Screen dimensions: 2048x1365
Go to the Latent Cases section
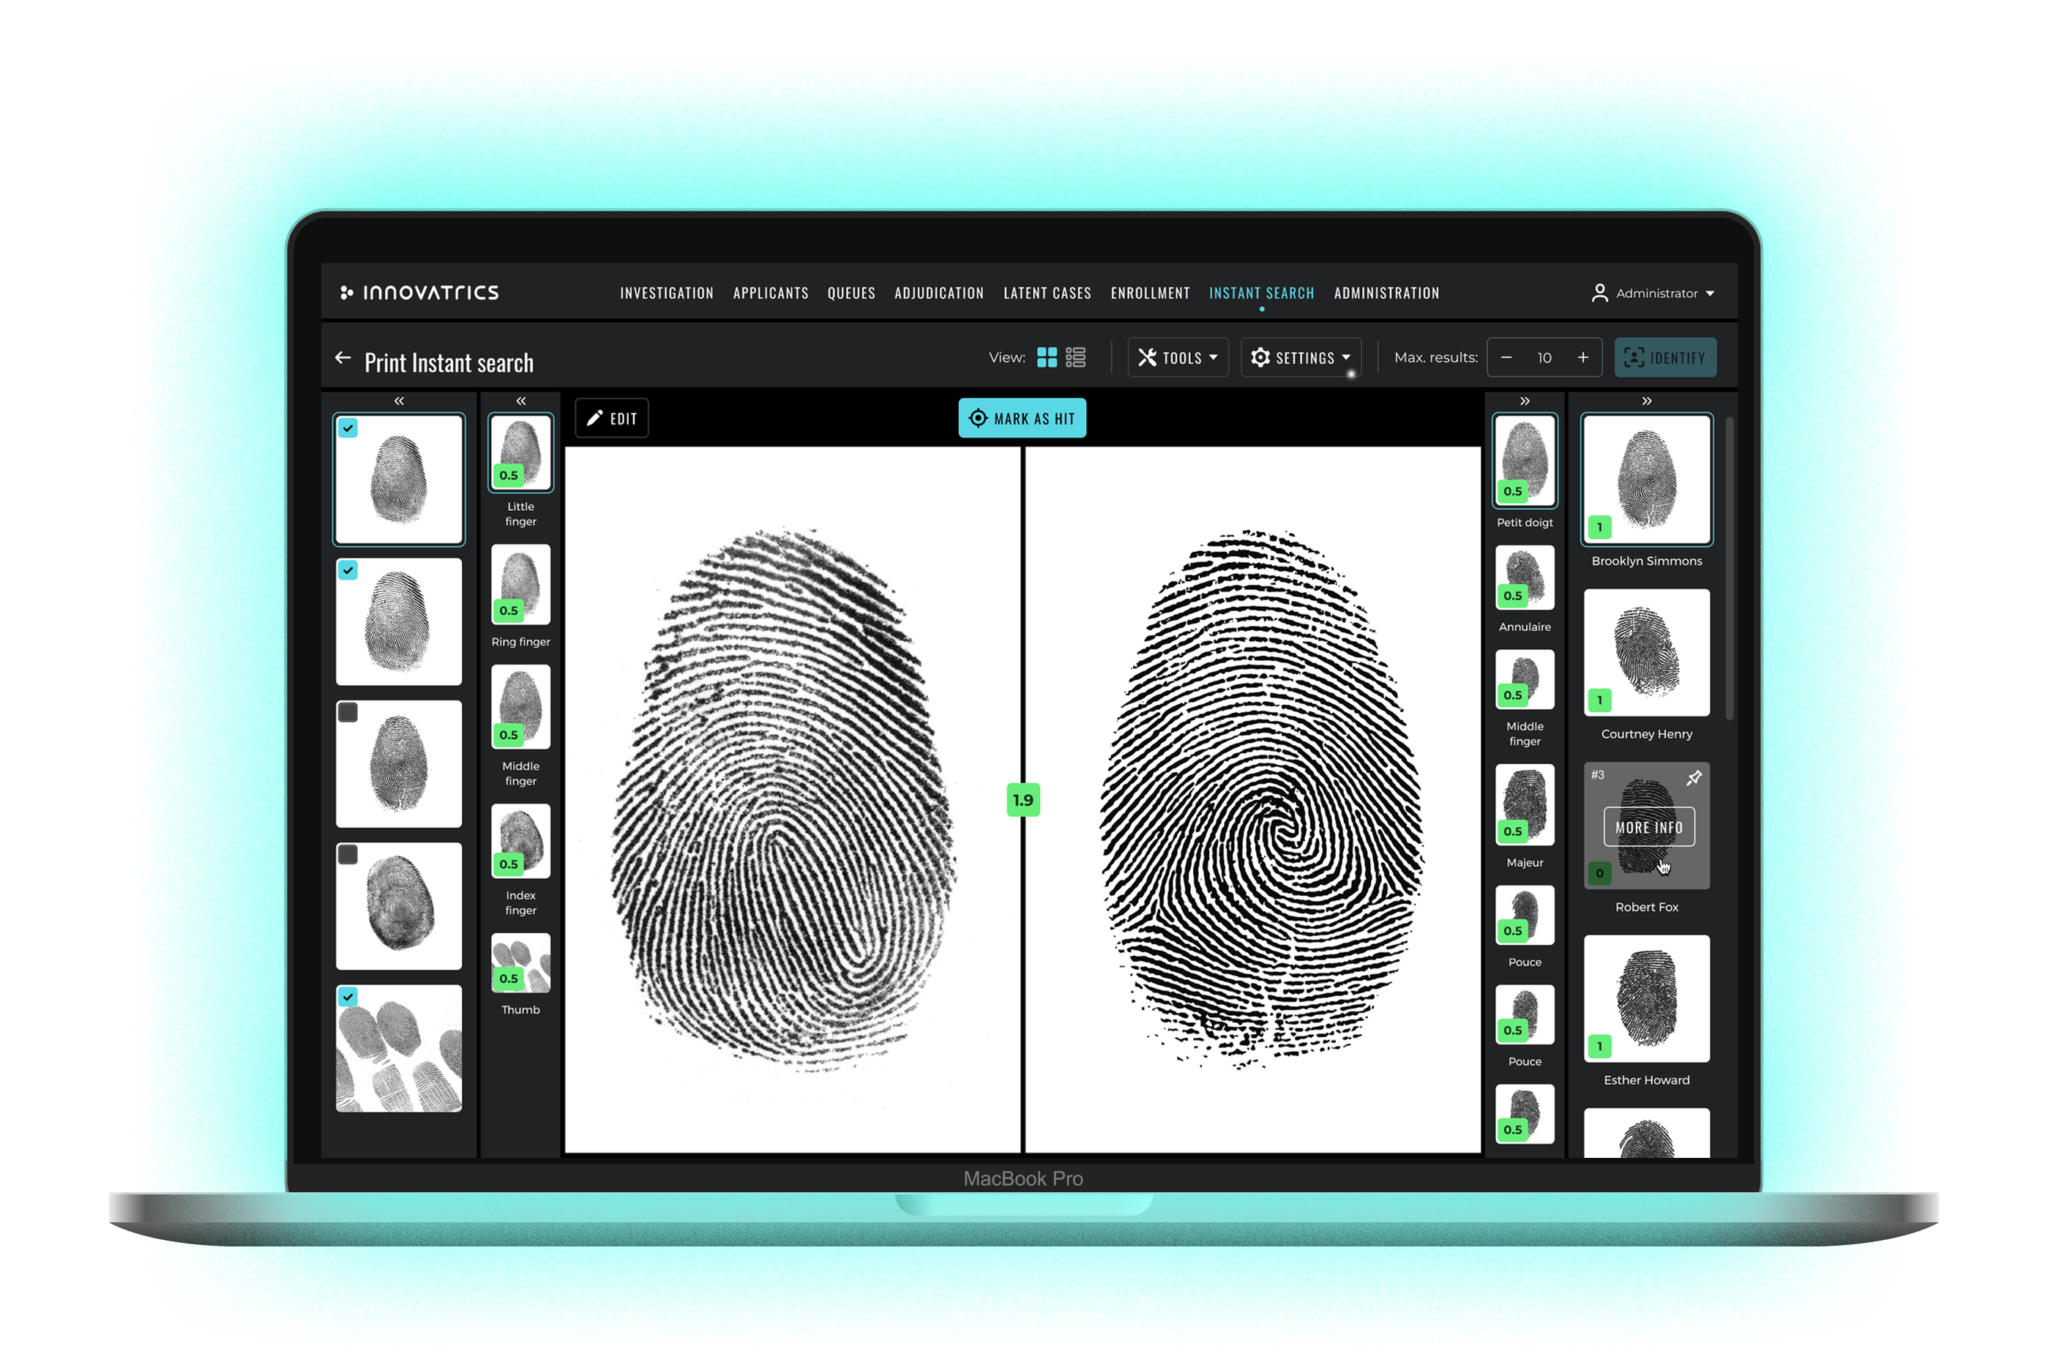tap(1047, 293)
